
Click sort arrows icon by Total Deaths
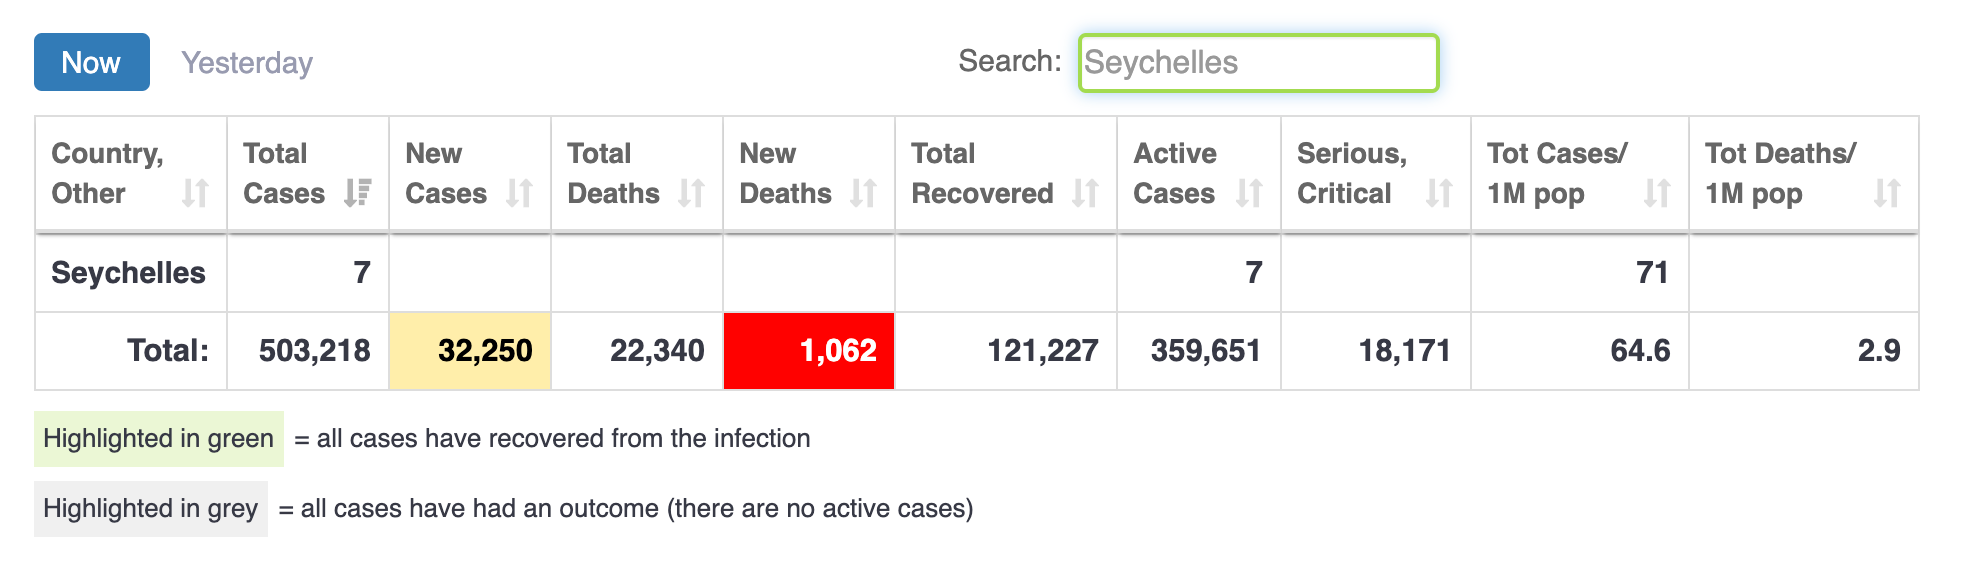[x=691, y=193]
